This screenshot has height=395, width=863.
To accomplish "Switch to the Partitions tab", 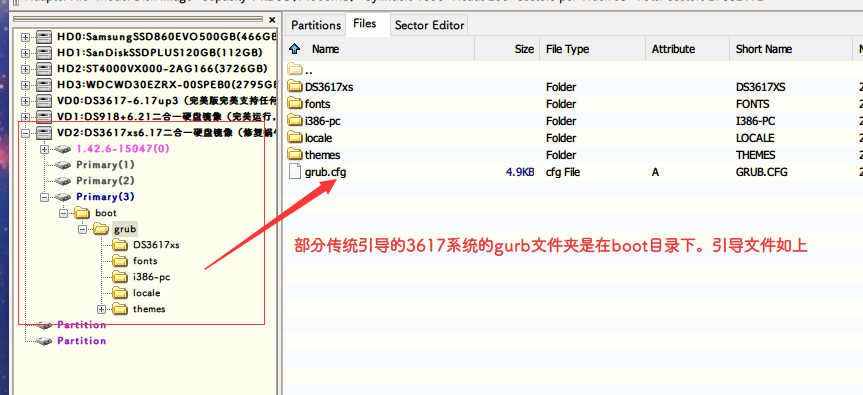I will coord(316,25).
